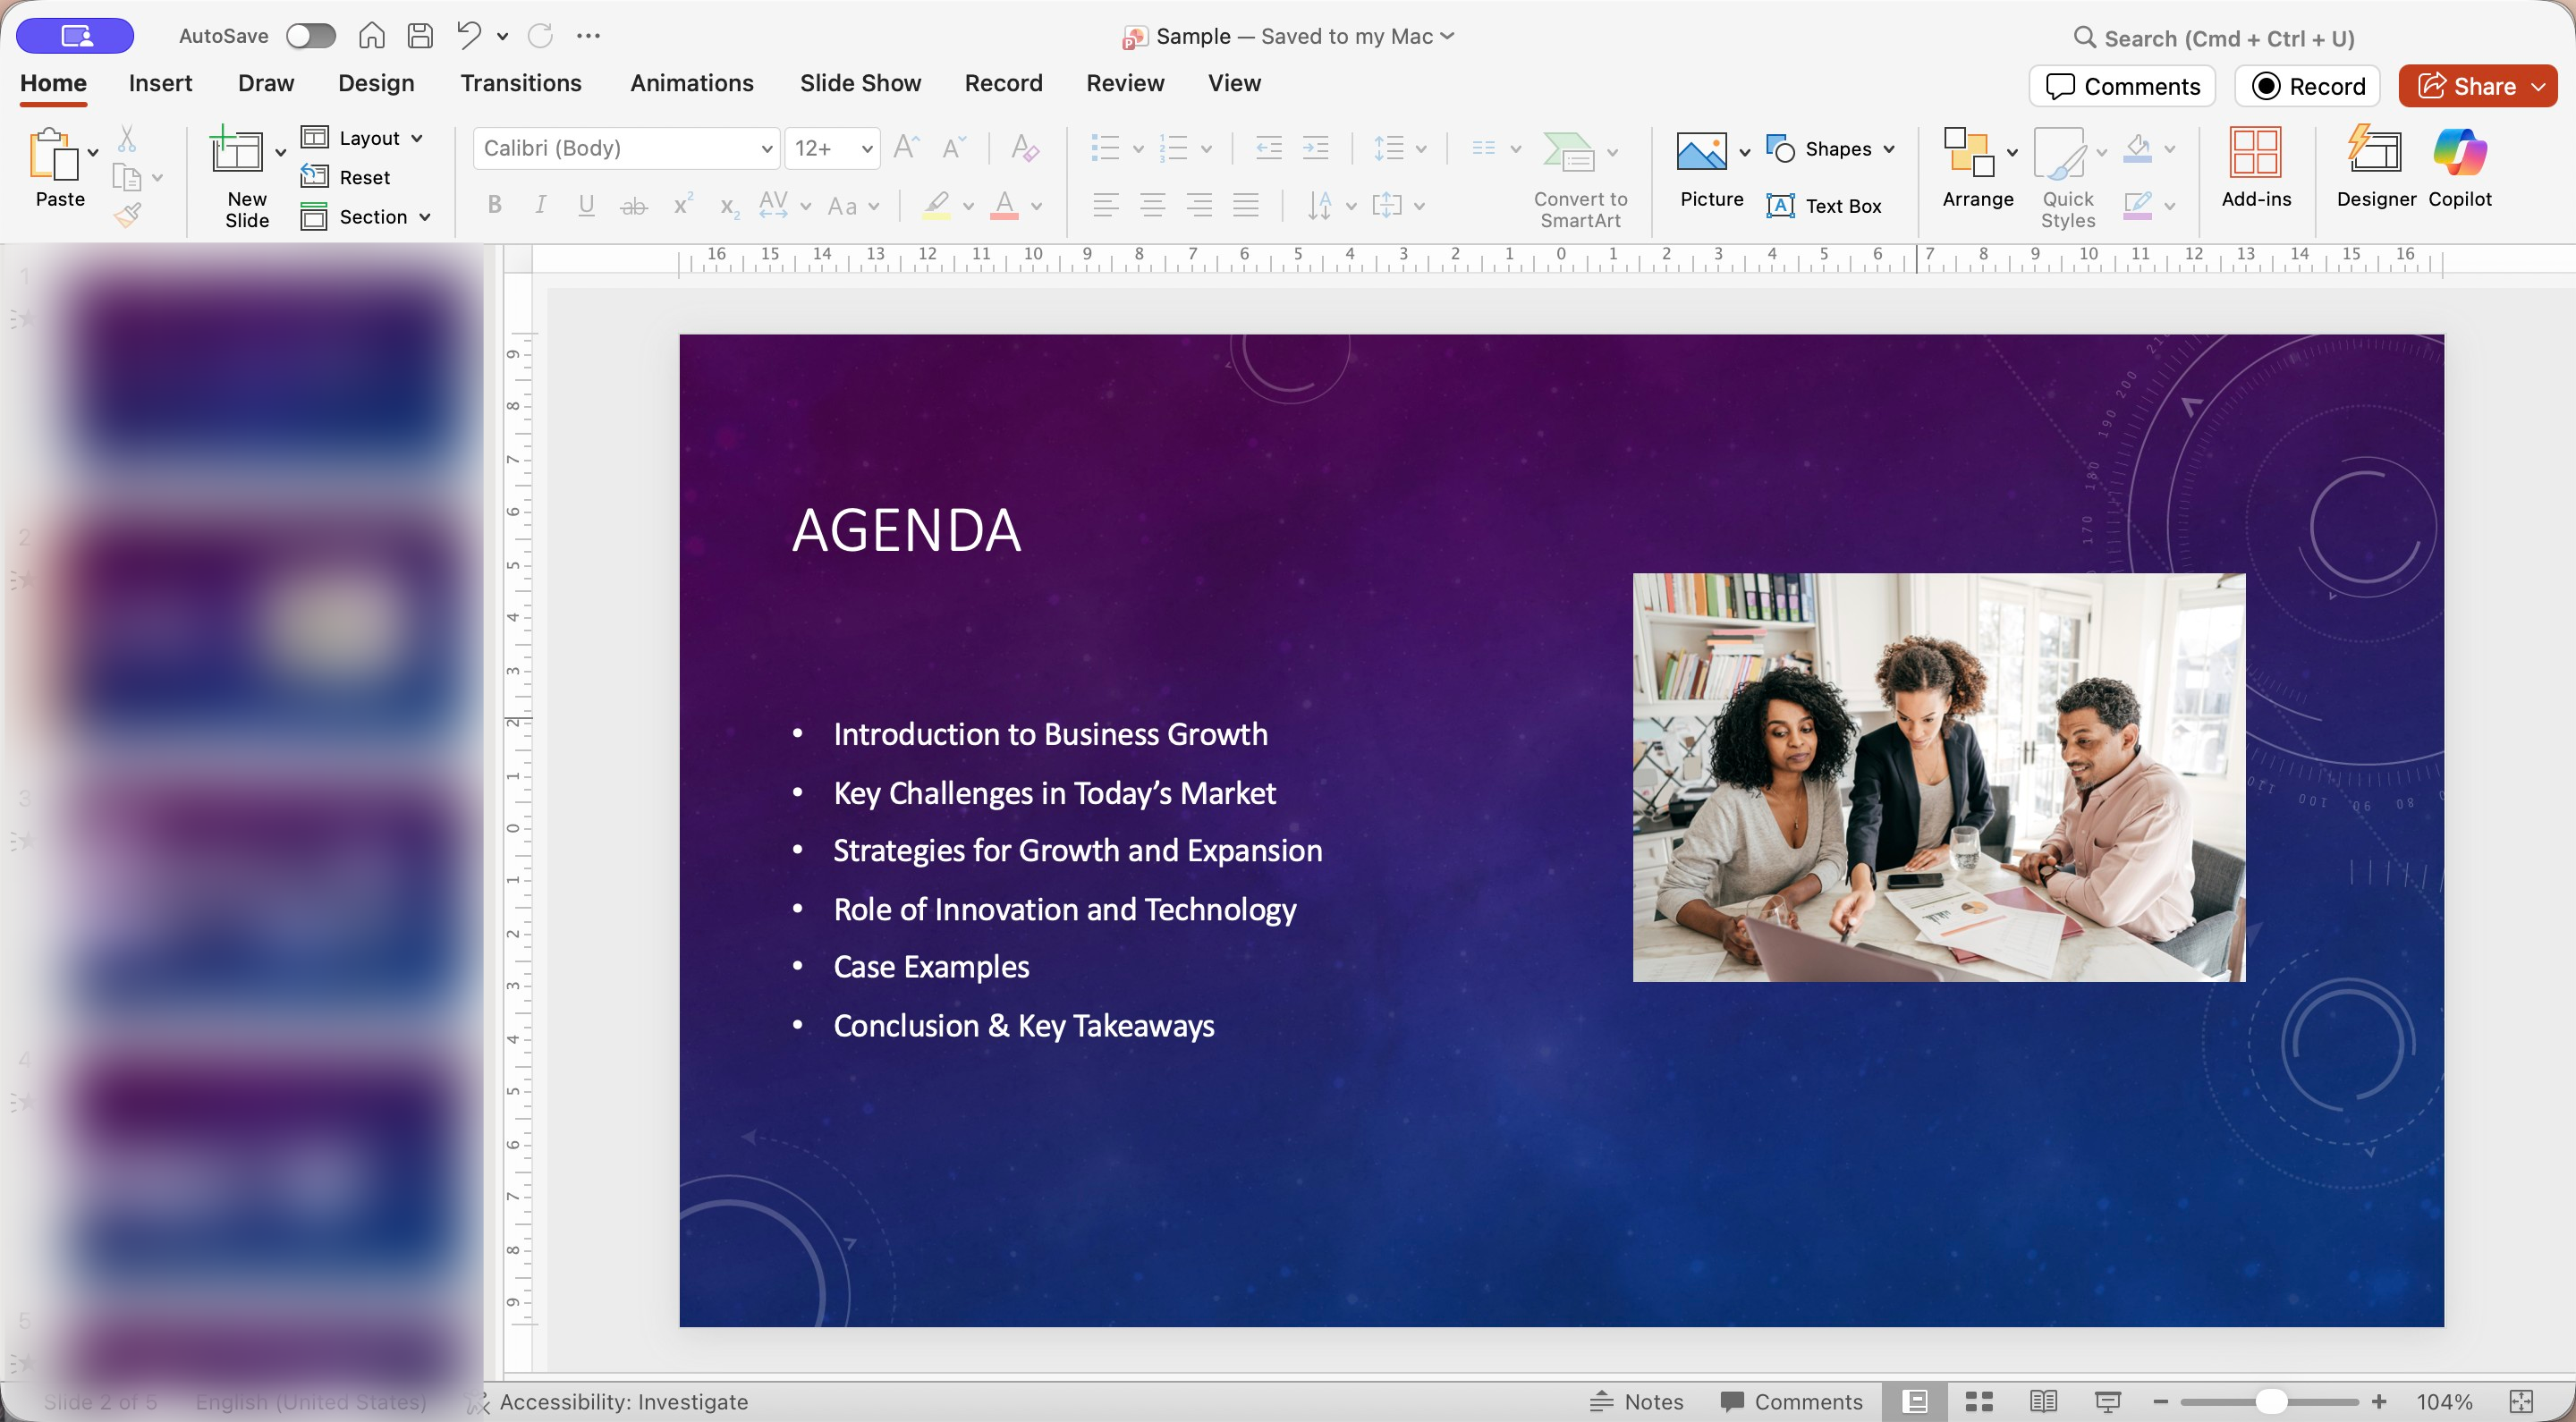Open the Transitions tab
Screen dimensions: 2576x1422
click(x=520, y=83)
